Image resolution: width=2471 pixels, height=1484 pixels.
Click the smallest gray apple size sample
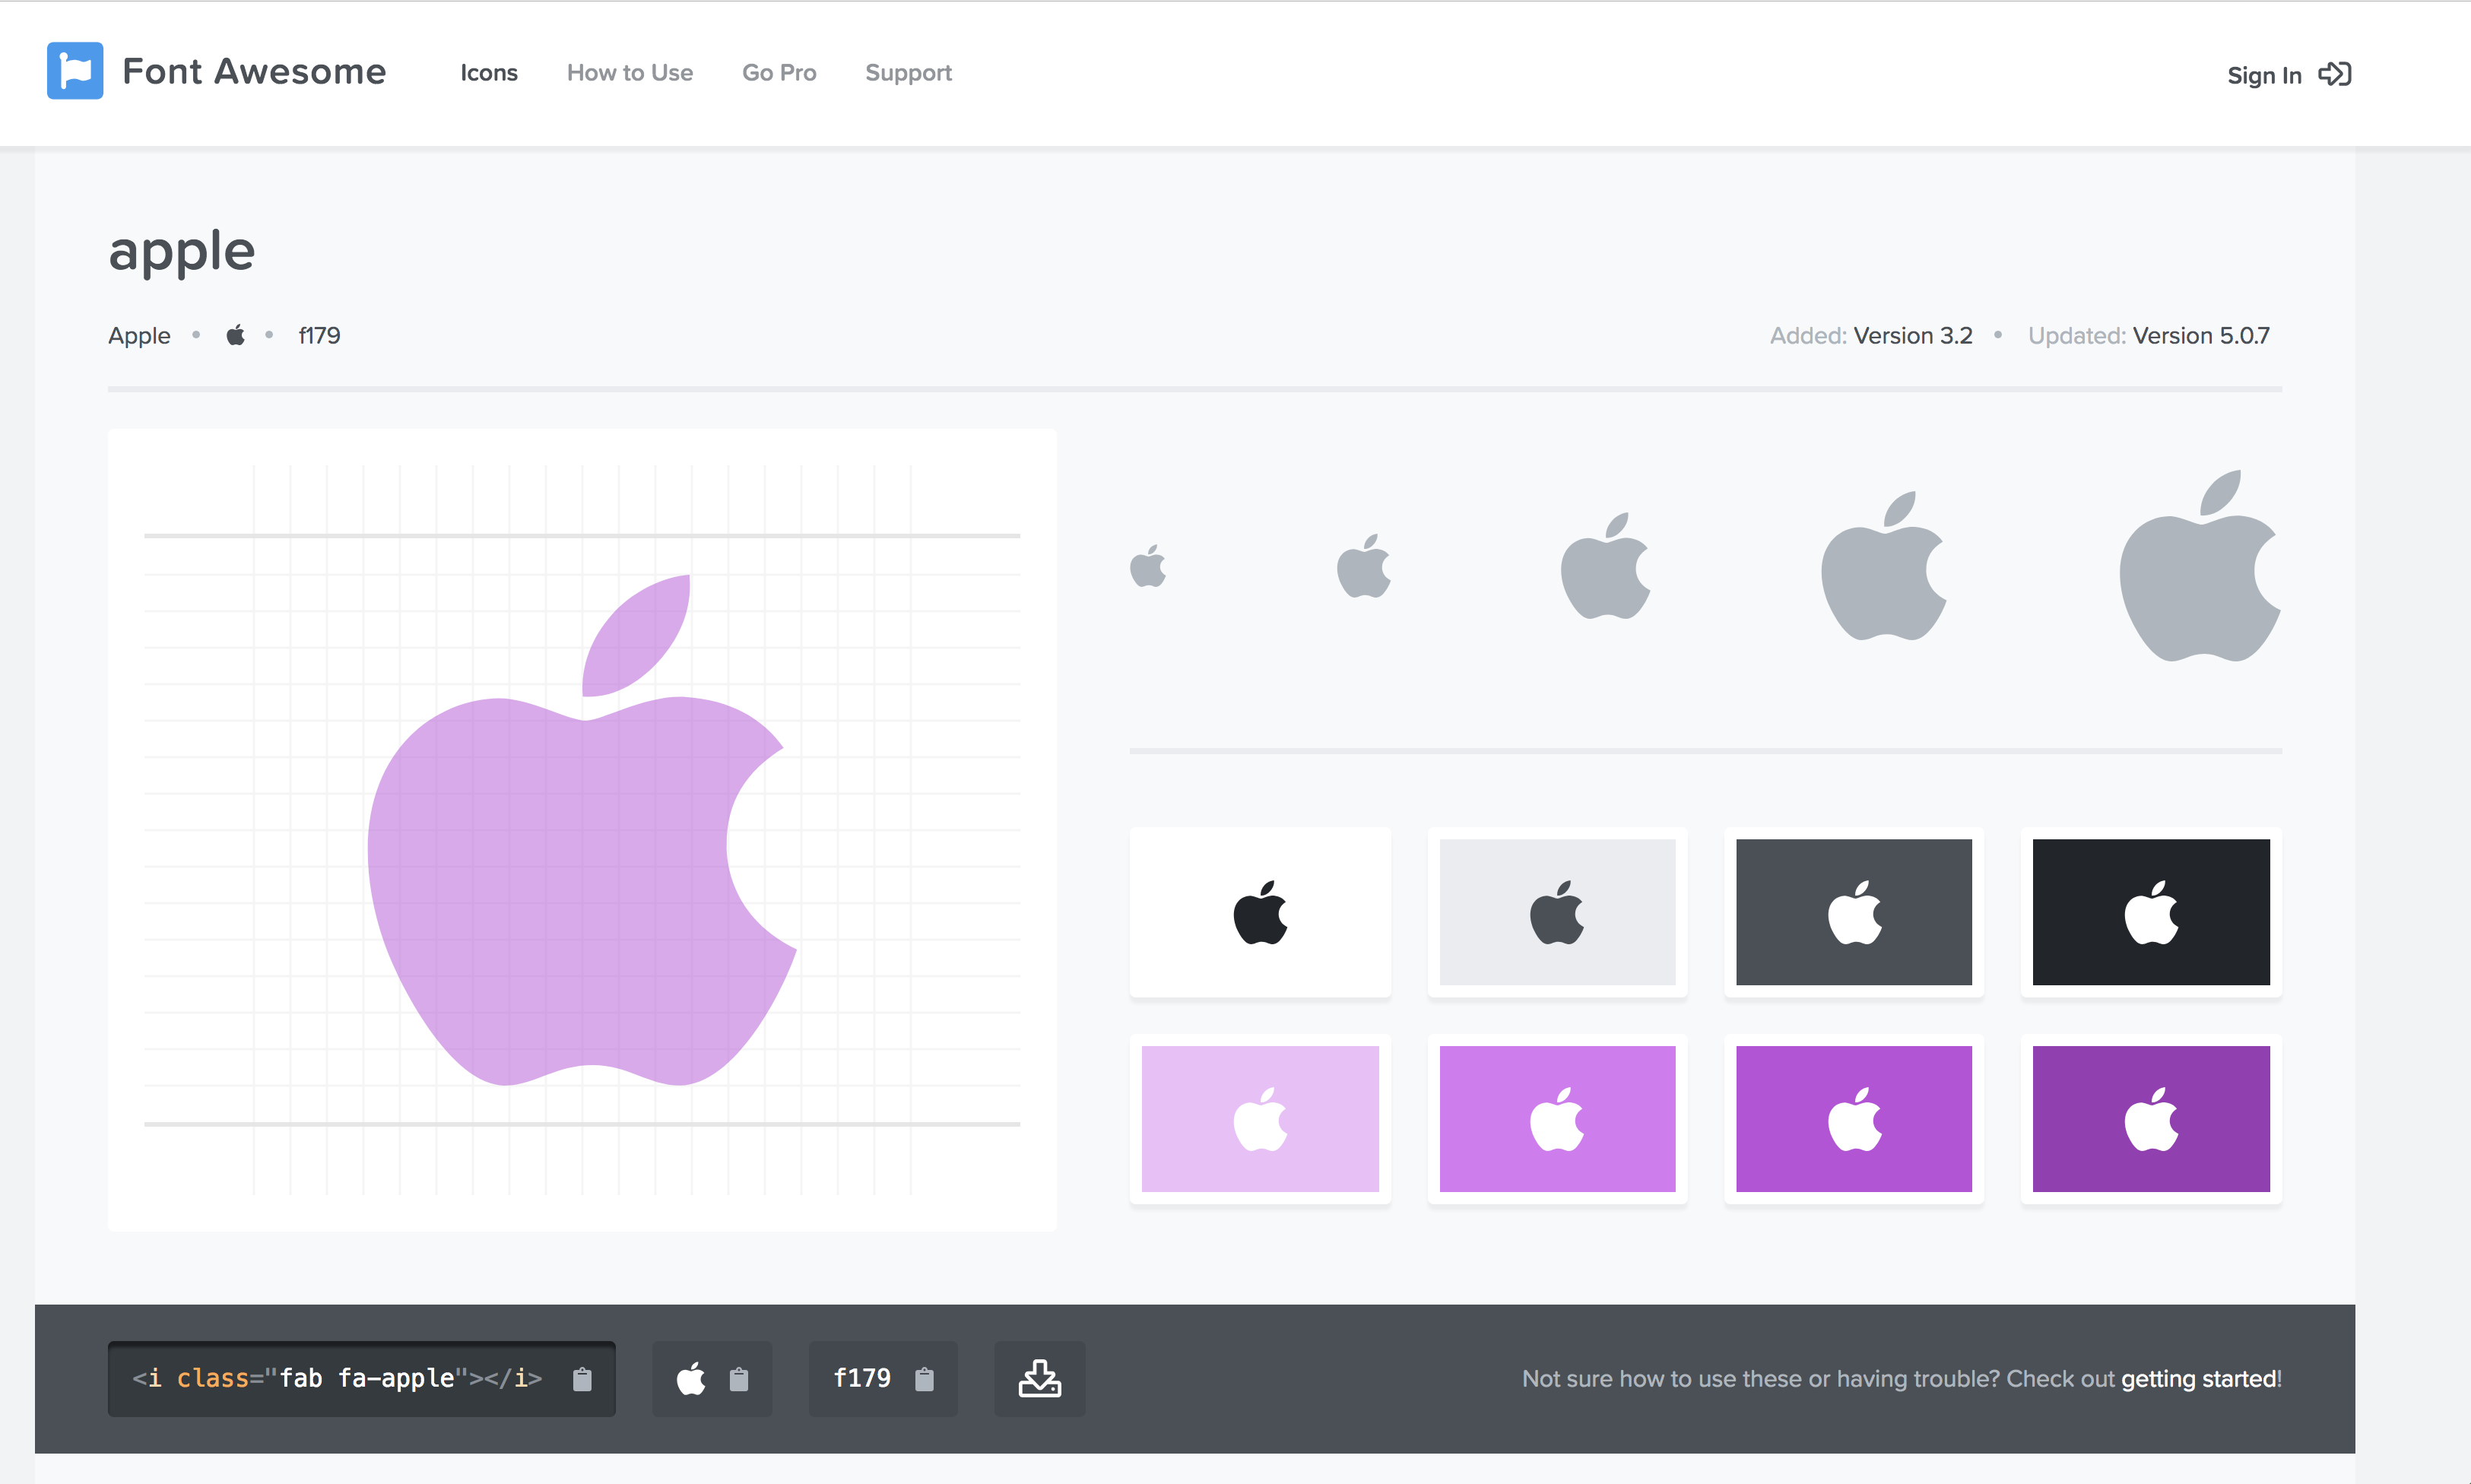coord(1148,566)
